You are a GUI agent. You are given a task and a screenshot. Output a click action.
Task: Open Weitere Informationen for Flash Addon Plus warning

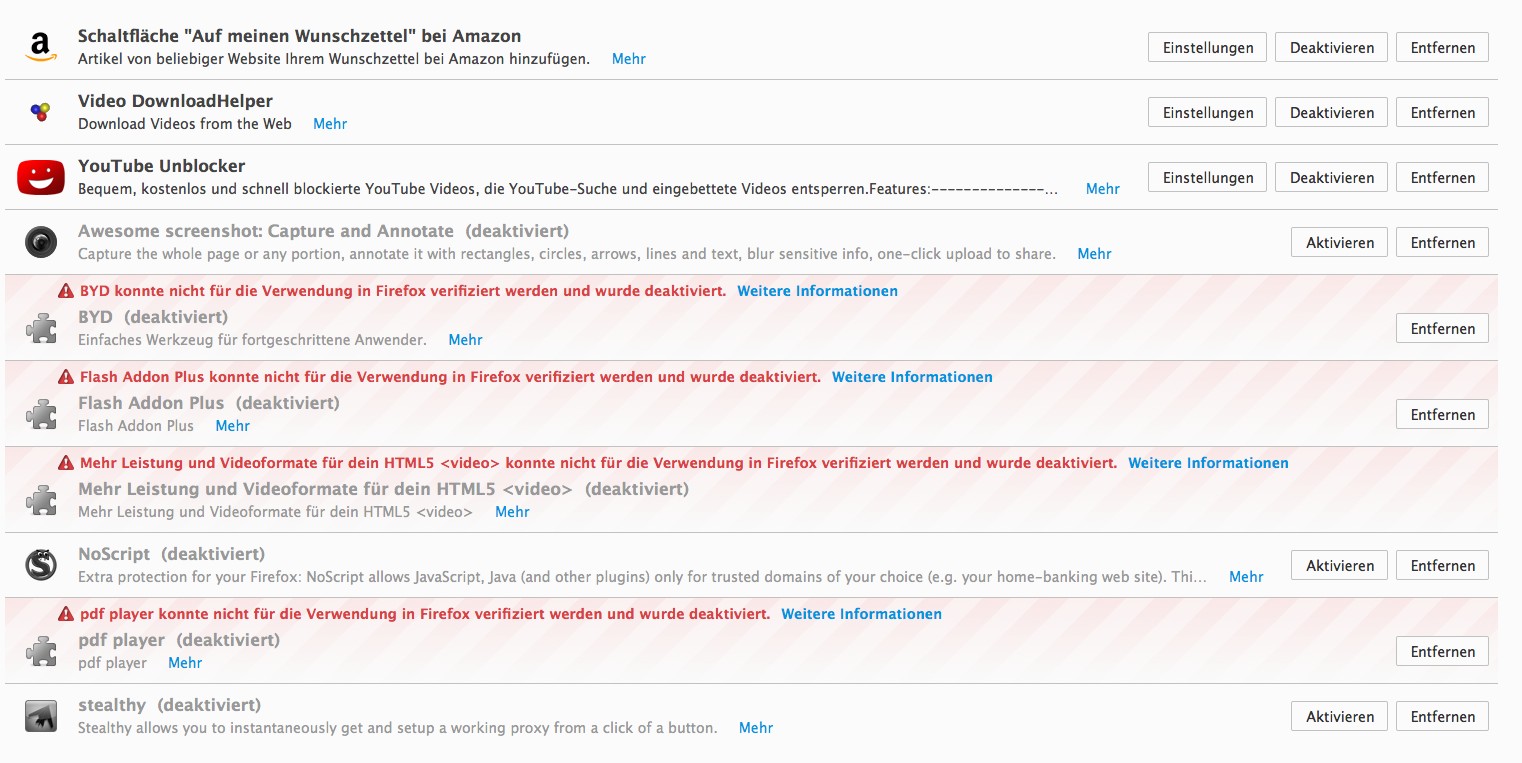click(x=912, y=377)
